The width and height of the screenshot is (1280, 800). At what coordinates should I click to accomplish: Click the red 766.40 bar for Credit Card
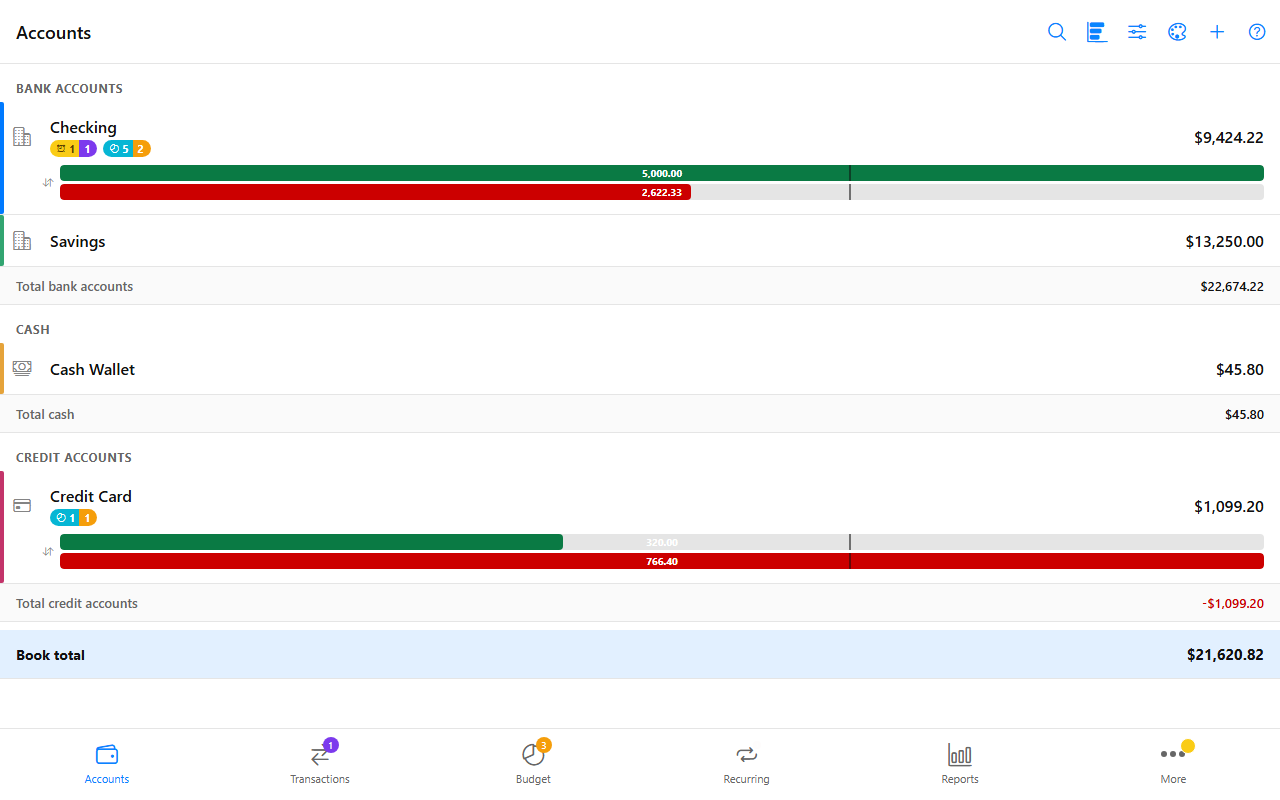coord(662,561)
